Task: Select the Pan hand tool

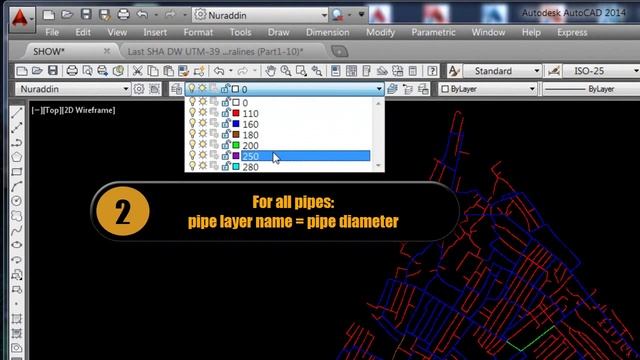Action: click(270, 71)
